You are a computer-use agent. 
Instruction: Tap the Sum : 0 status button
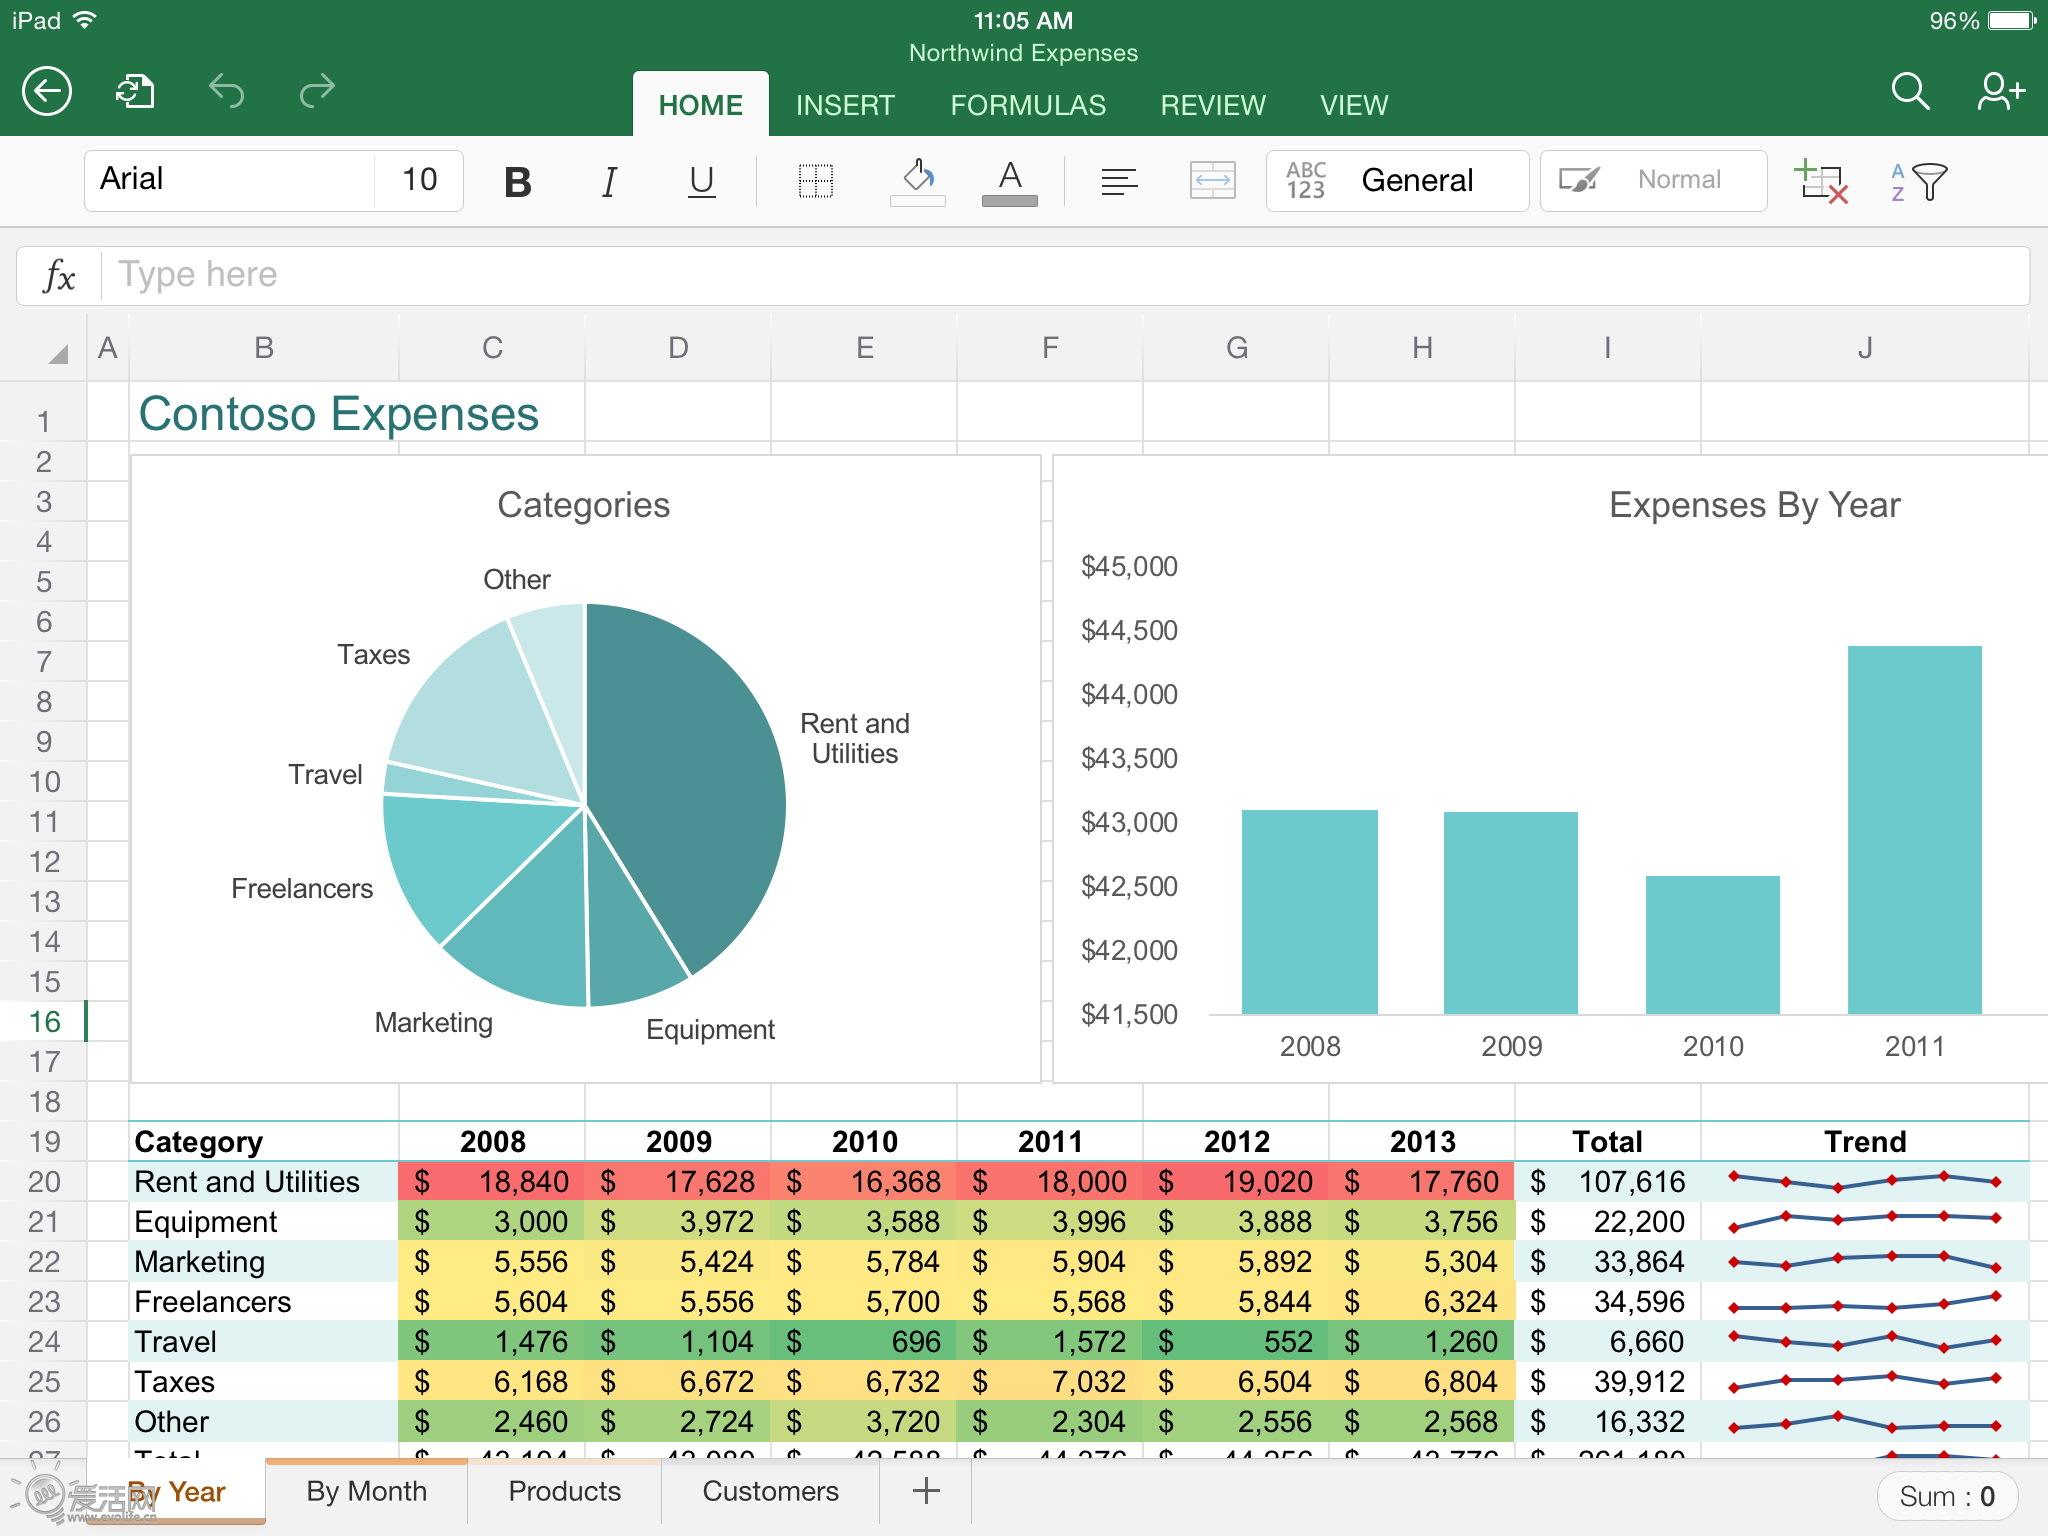(x=1946, y=1496)
